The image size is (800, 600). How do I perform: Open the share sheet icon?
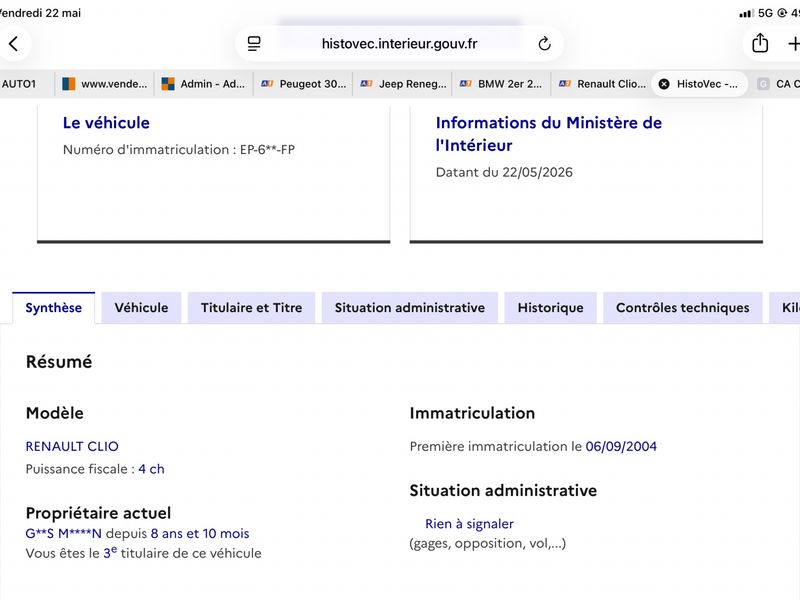point(760,43)
